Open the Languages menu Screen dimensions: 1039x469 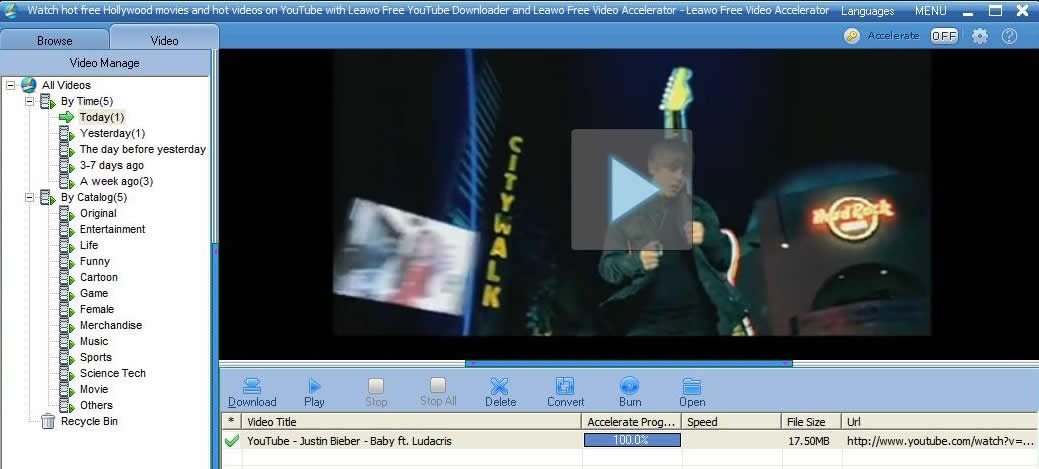(x=867, y=11)
